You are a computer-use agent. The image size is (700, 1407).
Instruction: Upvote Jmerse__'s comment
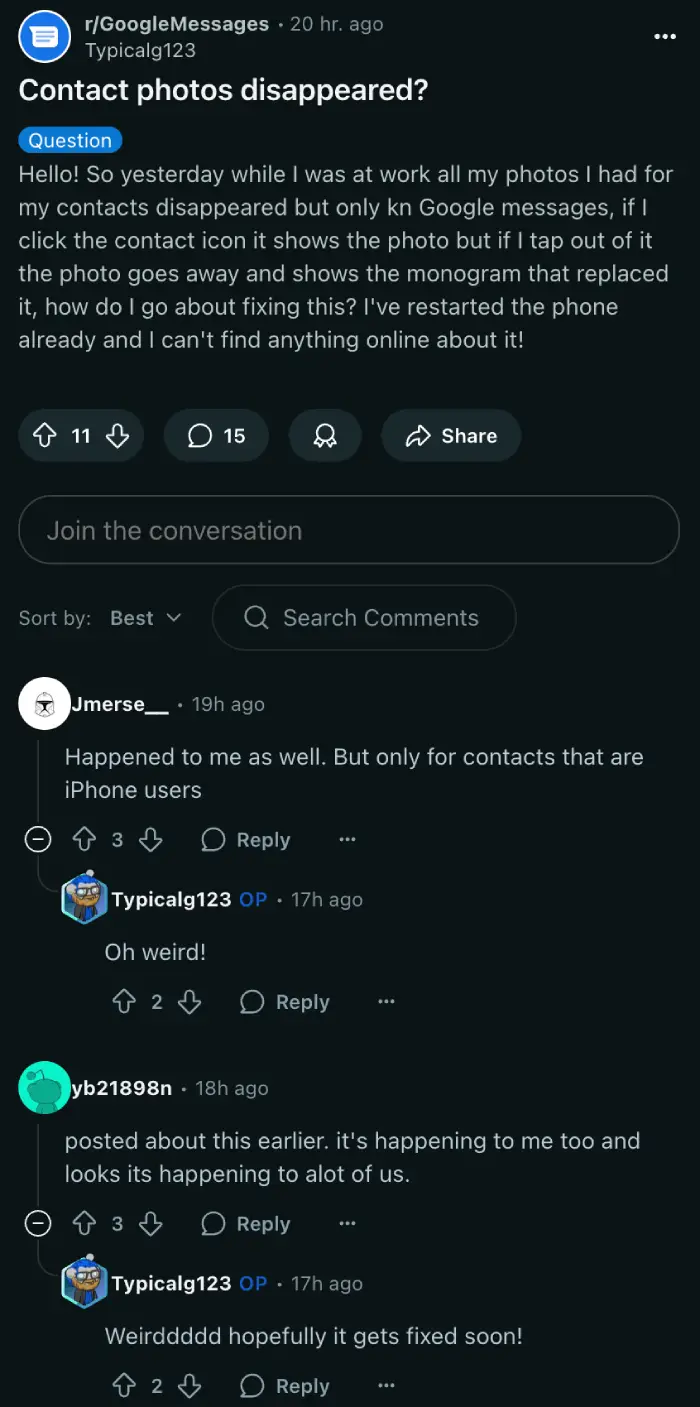point(84,840)
